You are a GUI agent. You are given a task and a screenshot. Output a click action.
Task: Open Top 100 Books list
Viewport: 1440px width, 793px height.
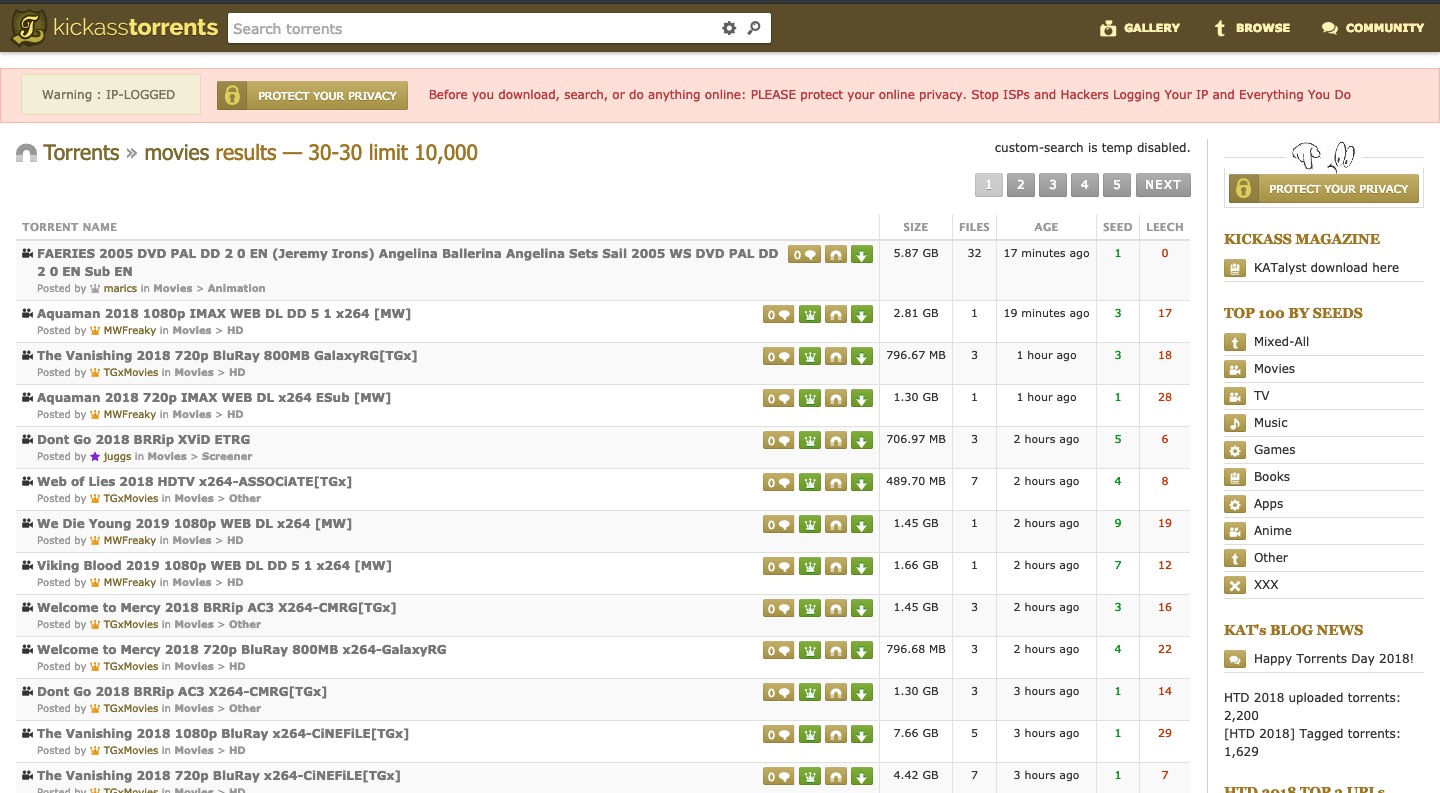[x=1272, y=476]
